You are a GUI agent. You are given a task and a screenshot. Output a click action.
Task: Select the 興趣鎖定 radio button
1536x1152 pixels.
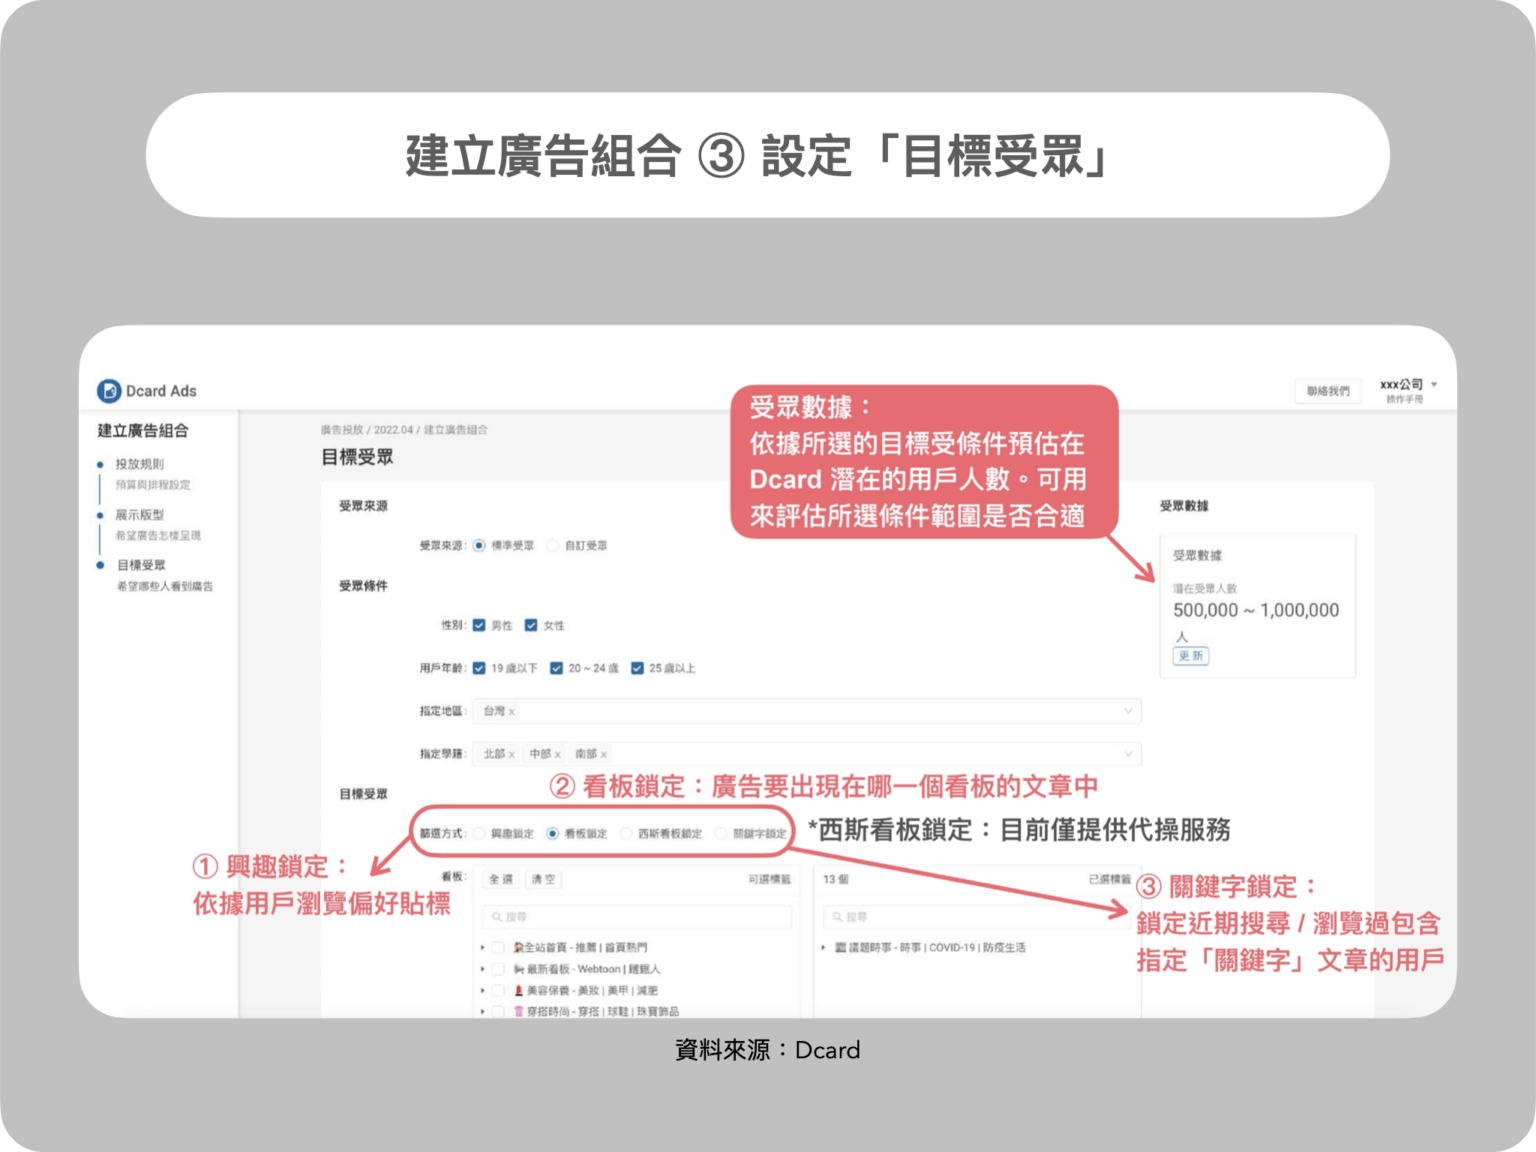tap(479, 833)
